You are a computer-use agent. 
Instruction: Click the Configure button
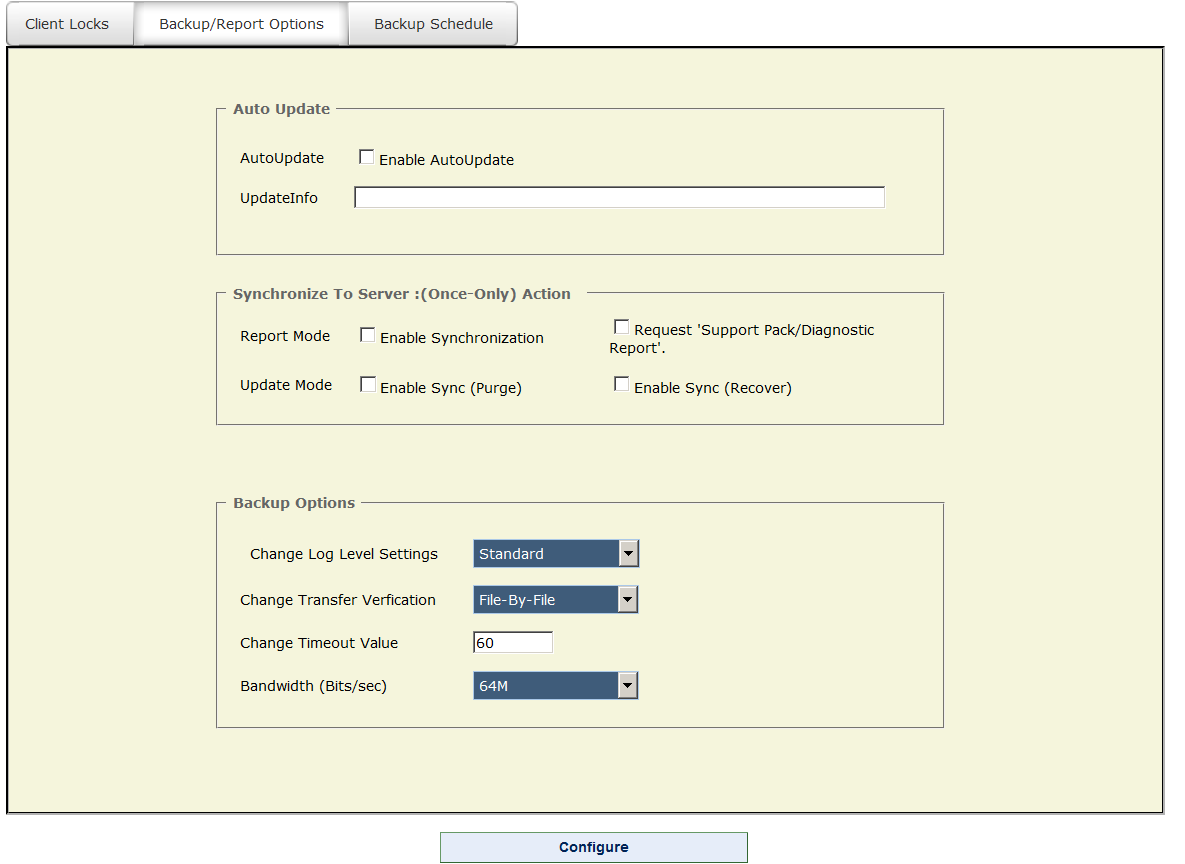click(594, 847)
